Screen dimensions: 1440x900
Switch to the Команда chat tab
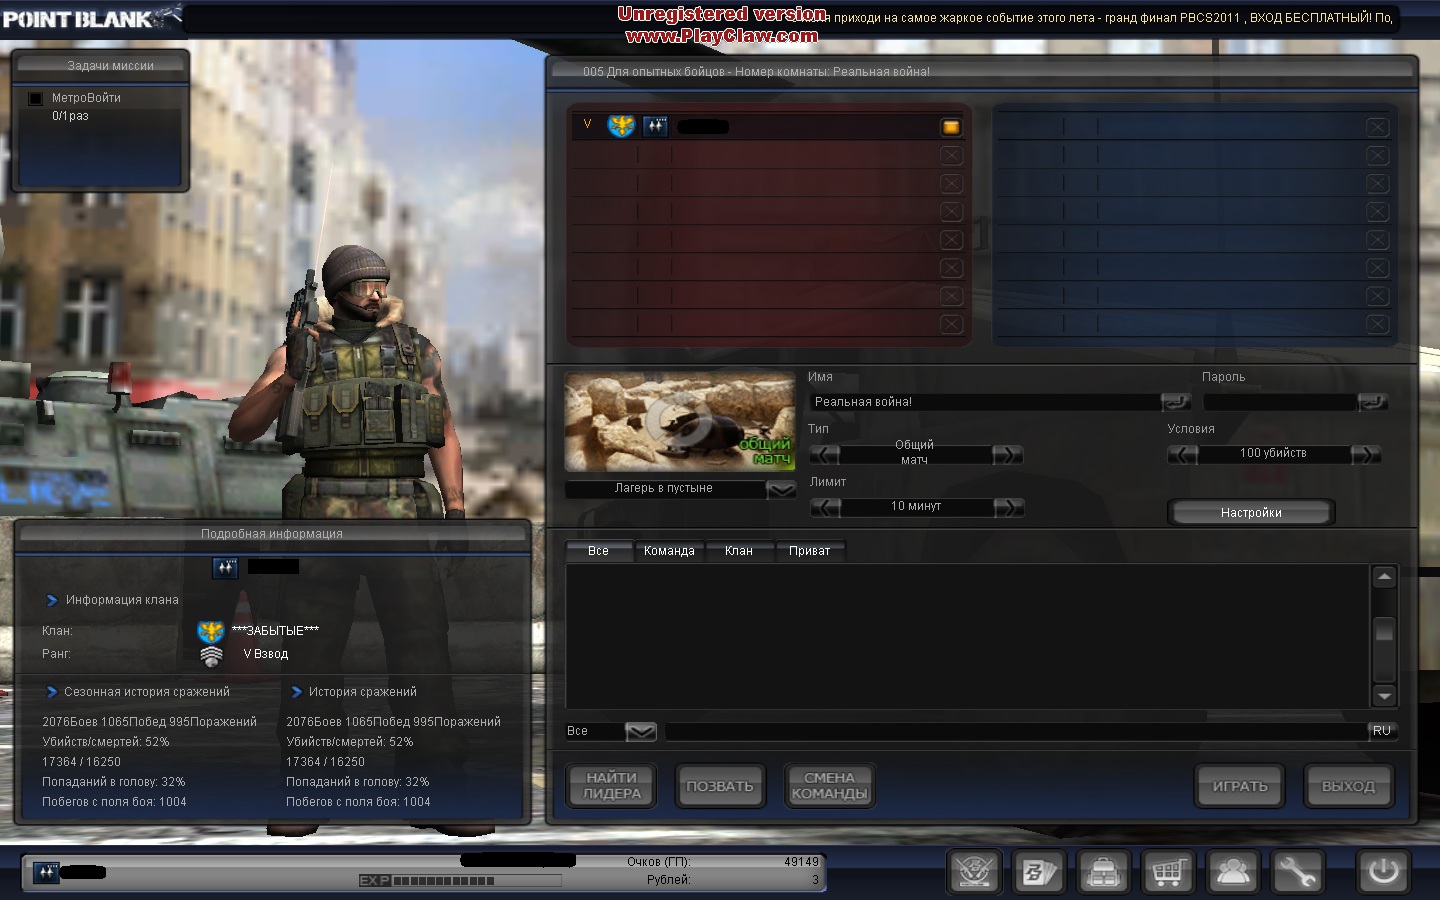(669, 551)
